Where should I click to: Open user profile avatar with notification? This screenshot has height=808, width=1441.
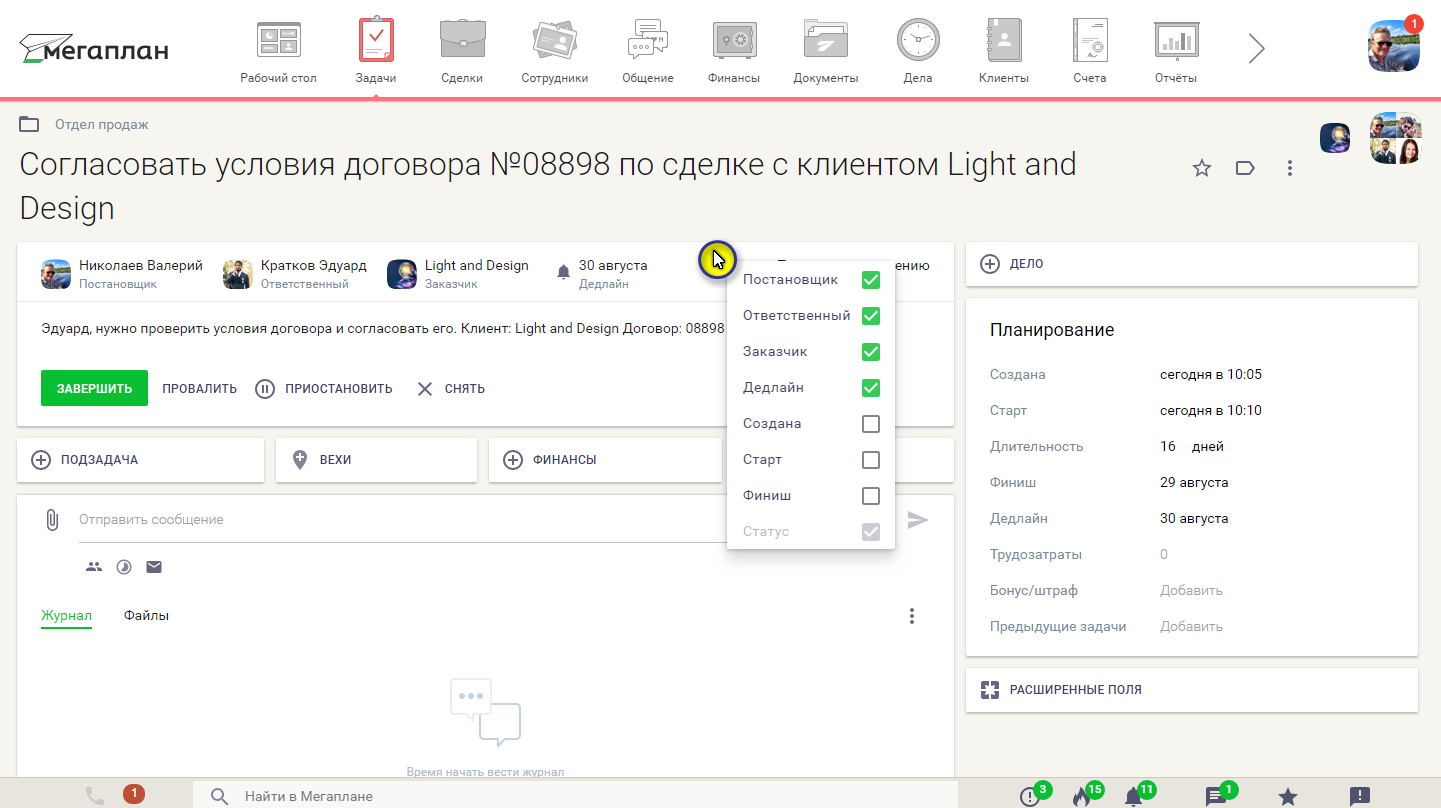(x=1394, y=45)
